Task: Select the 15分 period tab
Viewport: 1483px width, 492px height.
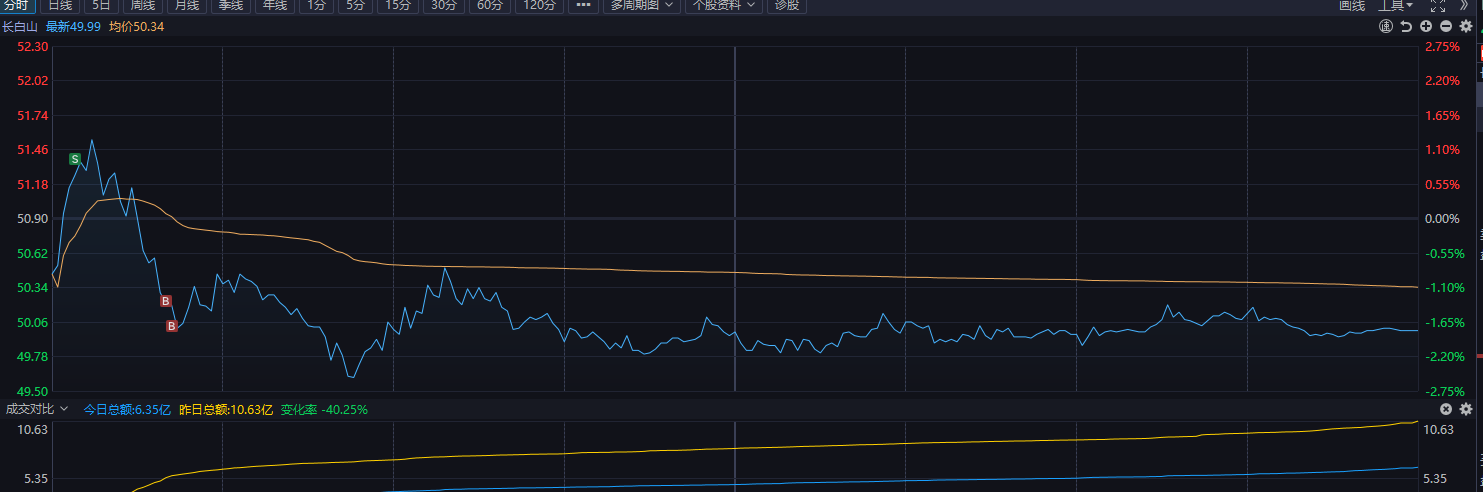Action: pos(397,5)
